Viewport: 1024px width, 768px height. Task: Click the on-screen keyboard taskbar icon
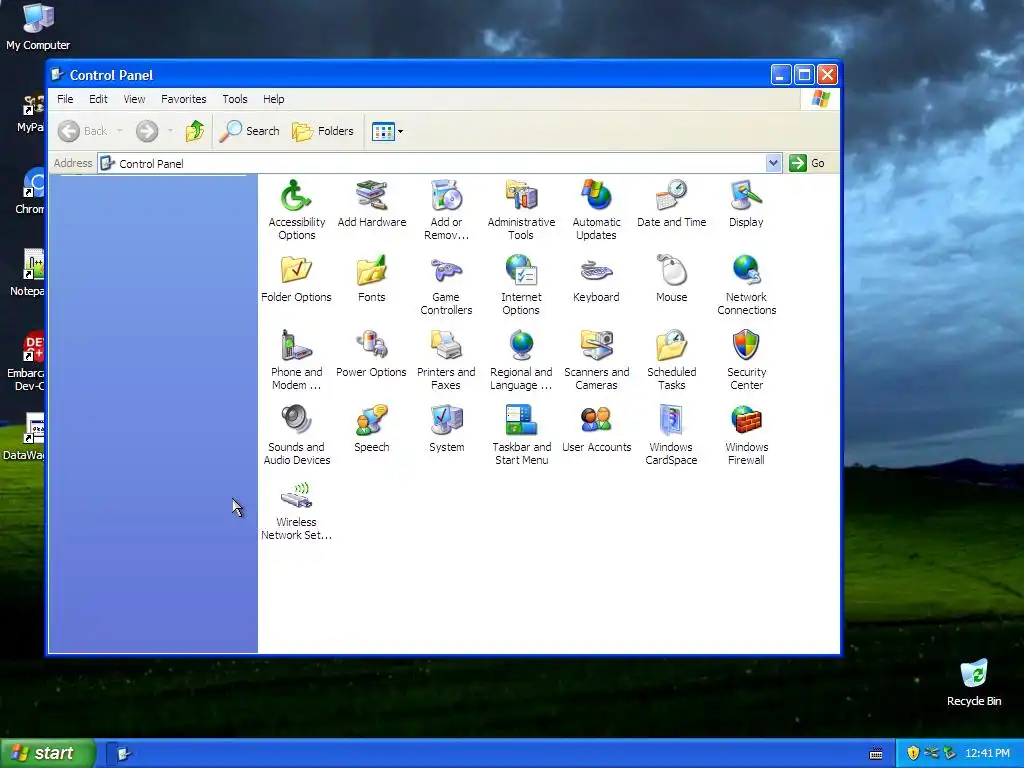click(876, 754)
